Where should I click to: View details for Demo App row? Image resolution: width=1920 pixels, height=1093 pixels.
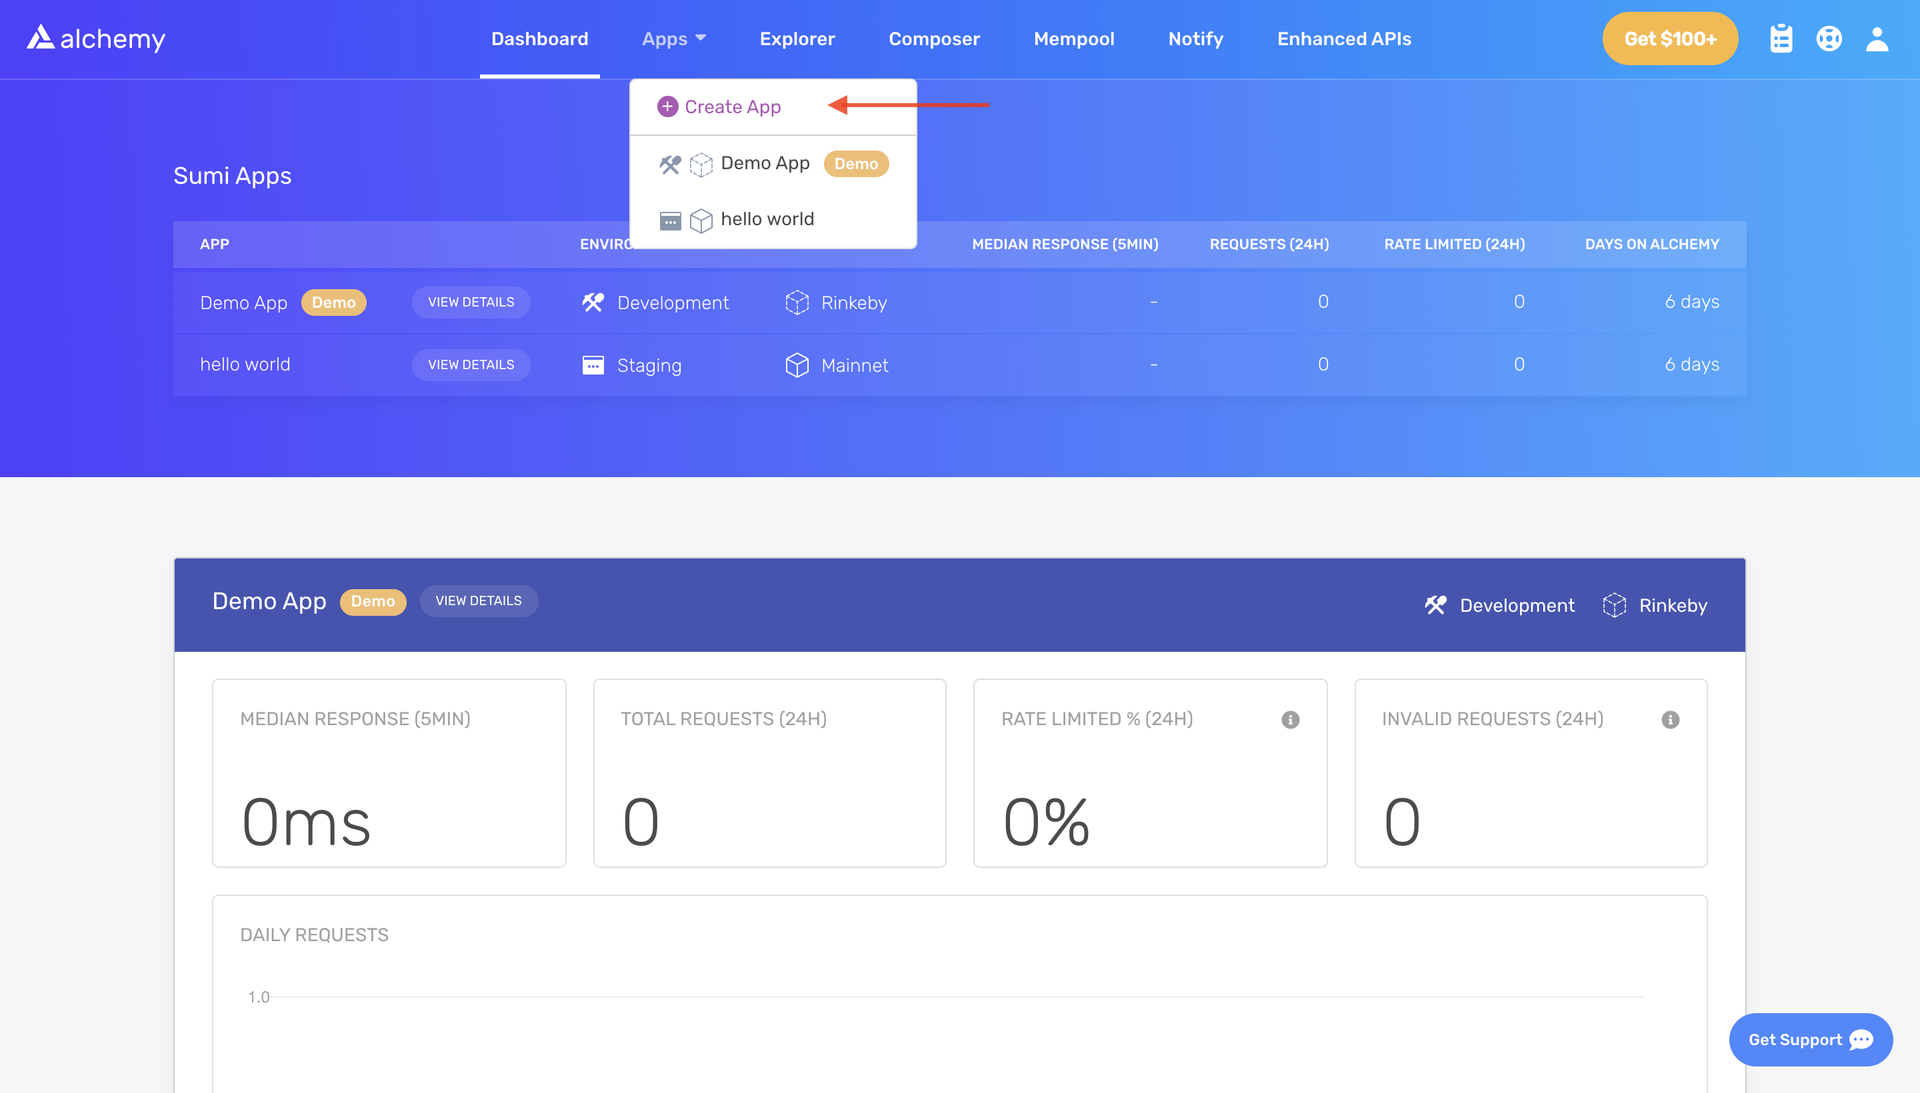pyautogui.click(x=471, y=301)
